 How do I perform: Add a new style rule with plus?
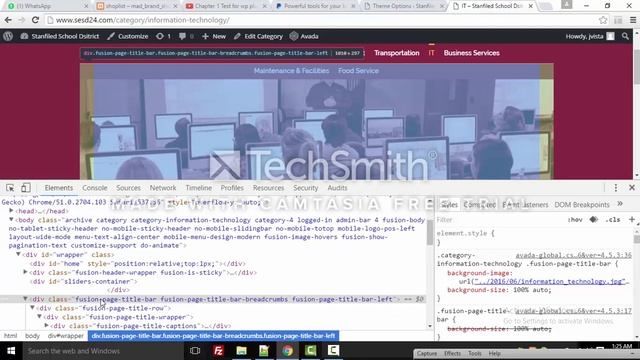[632, 220]
